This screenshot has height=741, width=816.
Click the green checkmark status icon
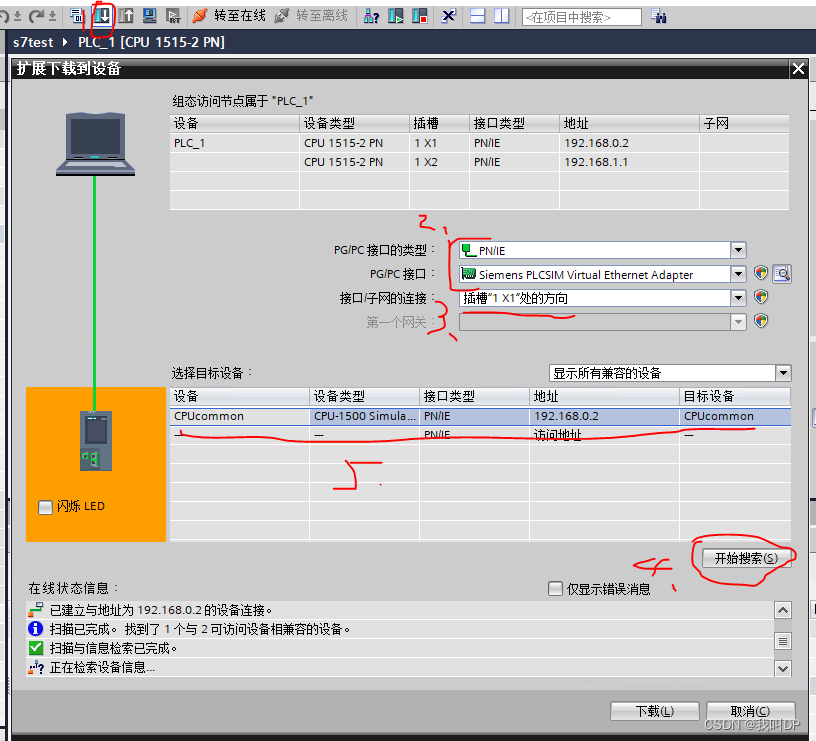coord(36,647)
